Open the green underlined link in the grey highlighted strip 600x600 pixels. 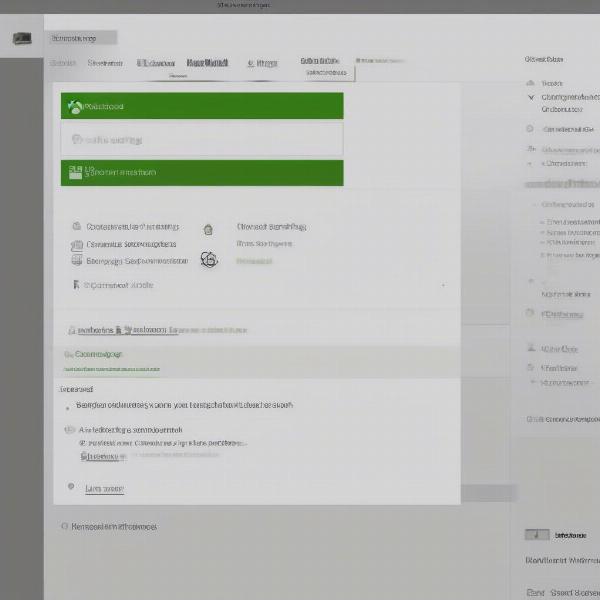click(112, 369)
